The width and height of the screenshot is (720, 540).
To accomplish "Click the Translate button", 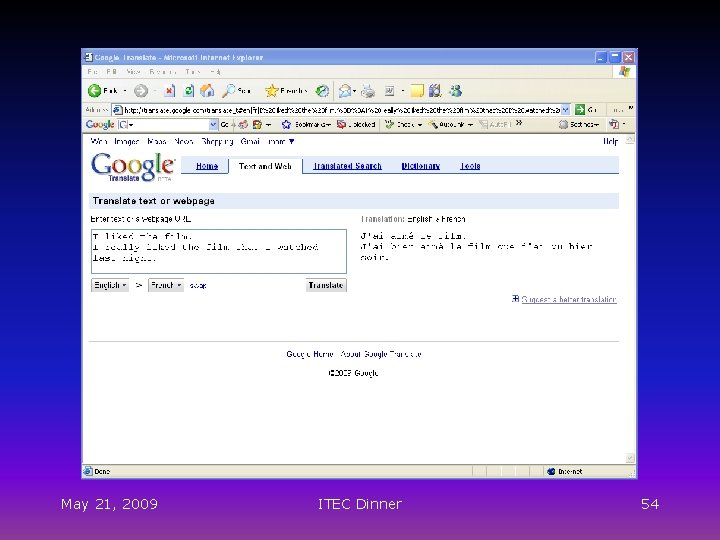I will [326, 285].
